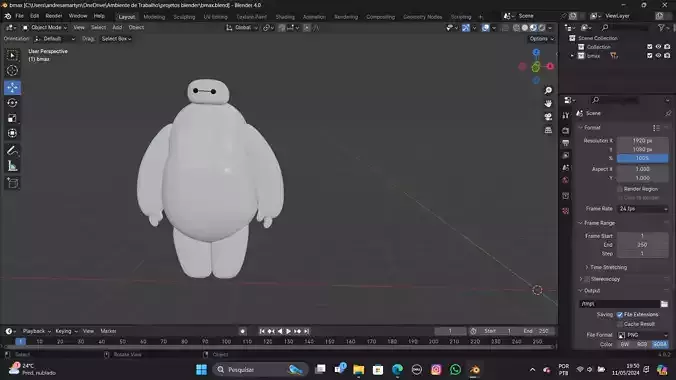Select the Add Cube tool
Image resolution: width=676 pixels, height=380 pixels.
(12, 183)
